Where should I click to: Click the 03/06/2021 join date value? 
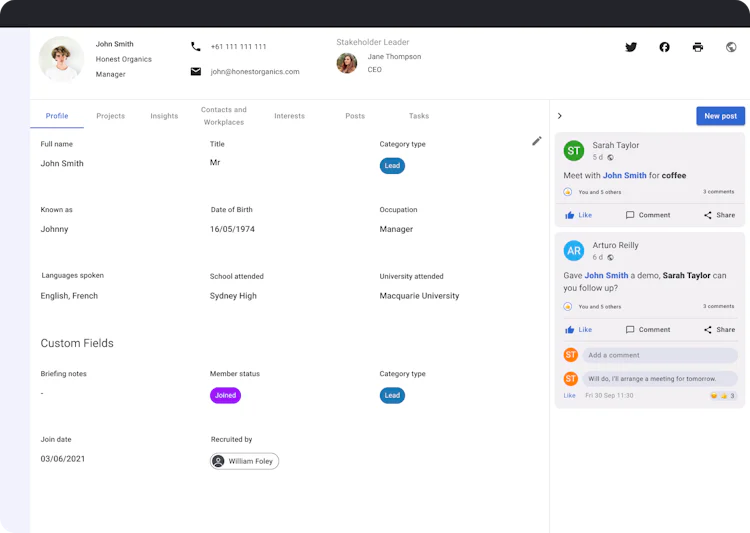[x=63, y=459]
